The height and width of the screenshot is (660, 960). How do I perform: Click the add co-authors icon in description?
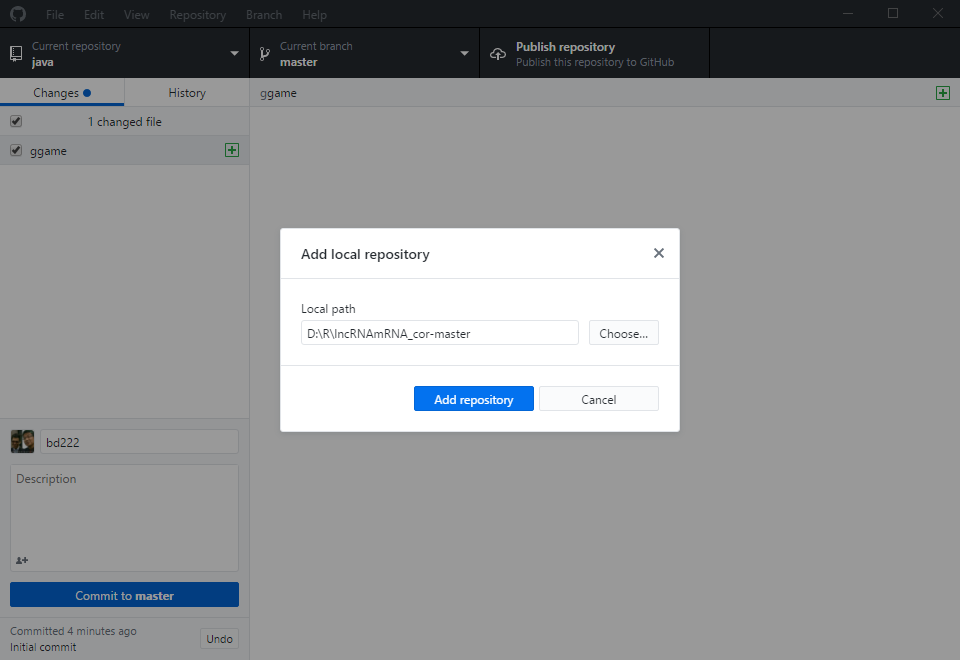[x=22, y=560]
